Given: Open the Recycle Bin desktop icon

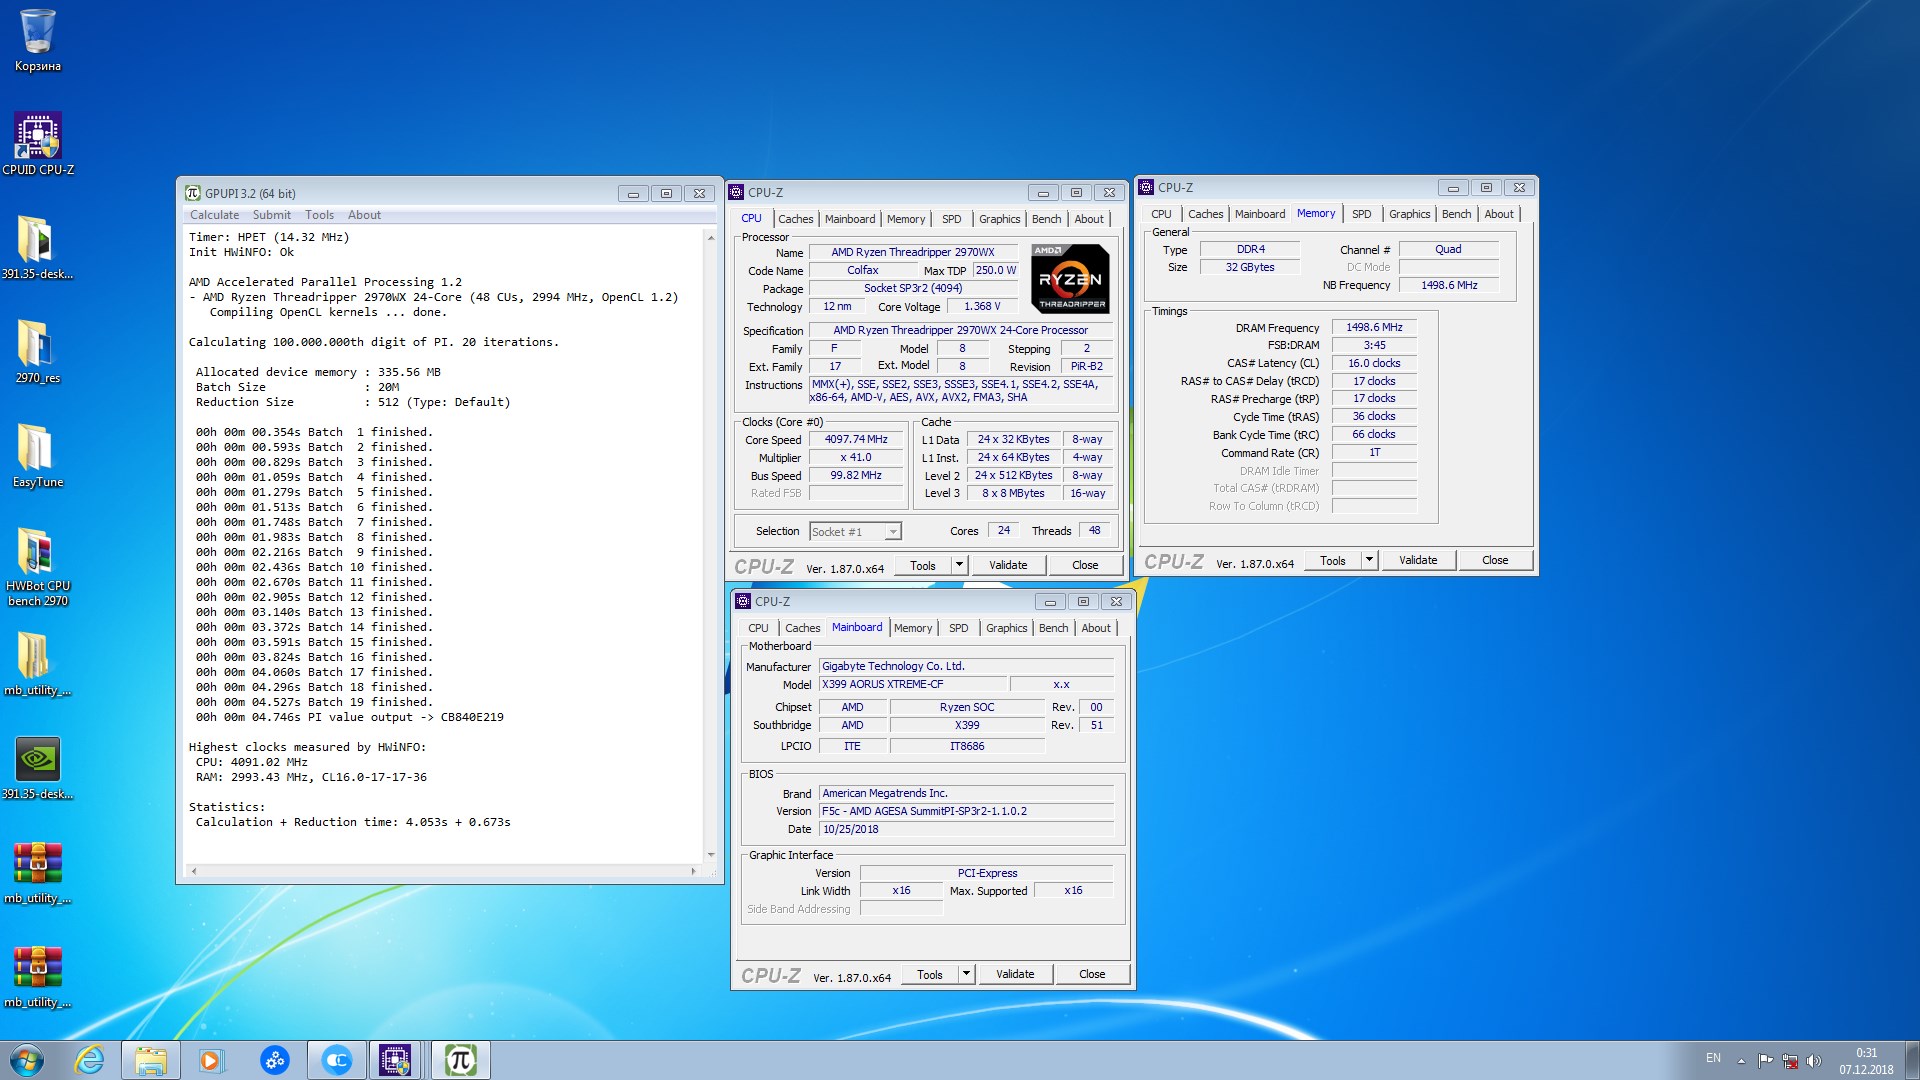Looking at the screenshot, I should click(38, 40).
